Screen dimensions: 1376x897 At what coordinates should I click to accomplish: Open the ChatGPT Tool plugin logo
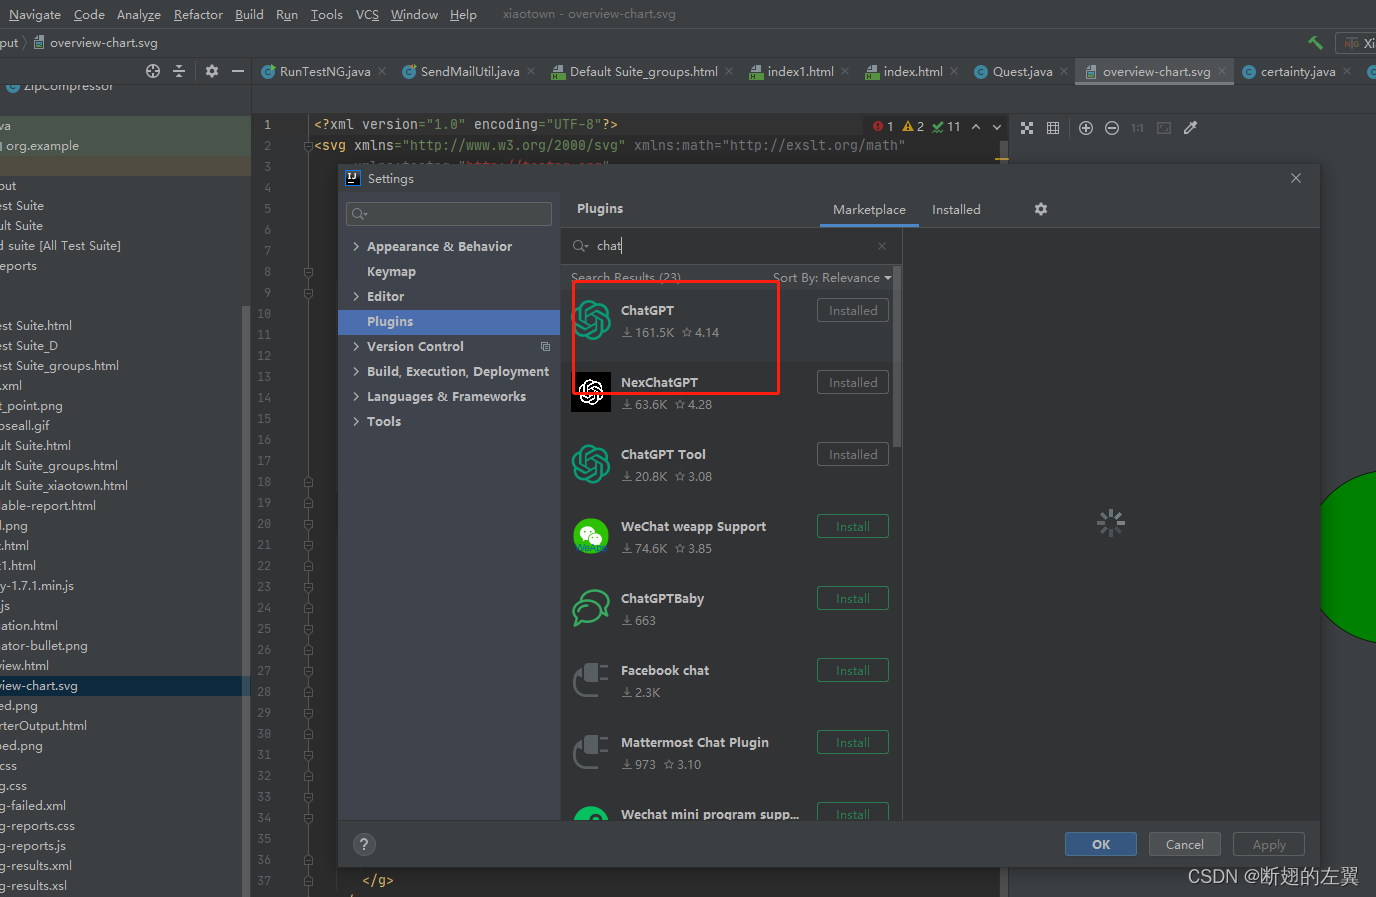pyautogui.click(x=591, y=464)
